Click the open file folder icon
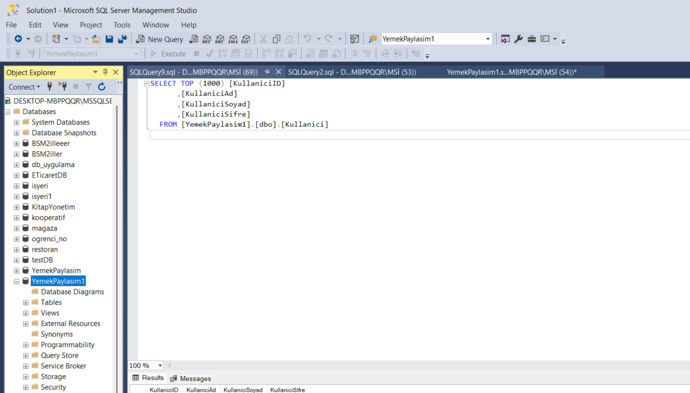Viewport: 690px width, 393px height. [96, 39]
